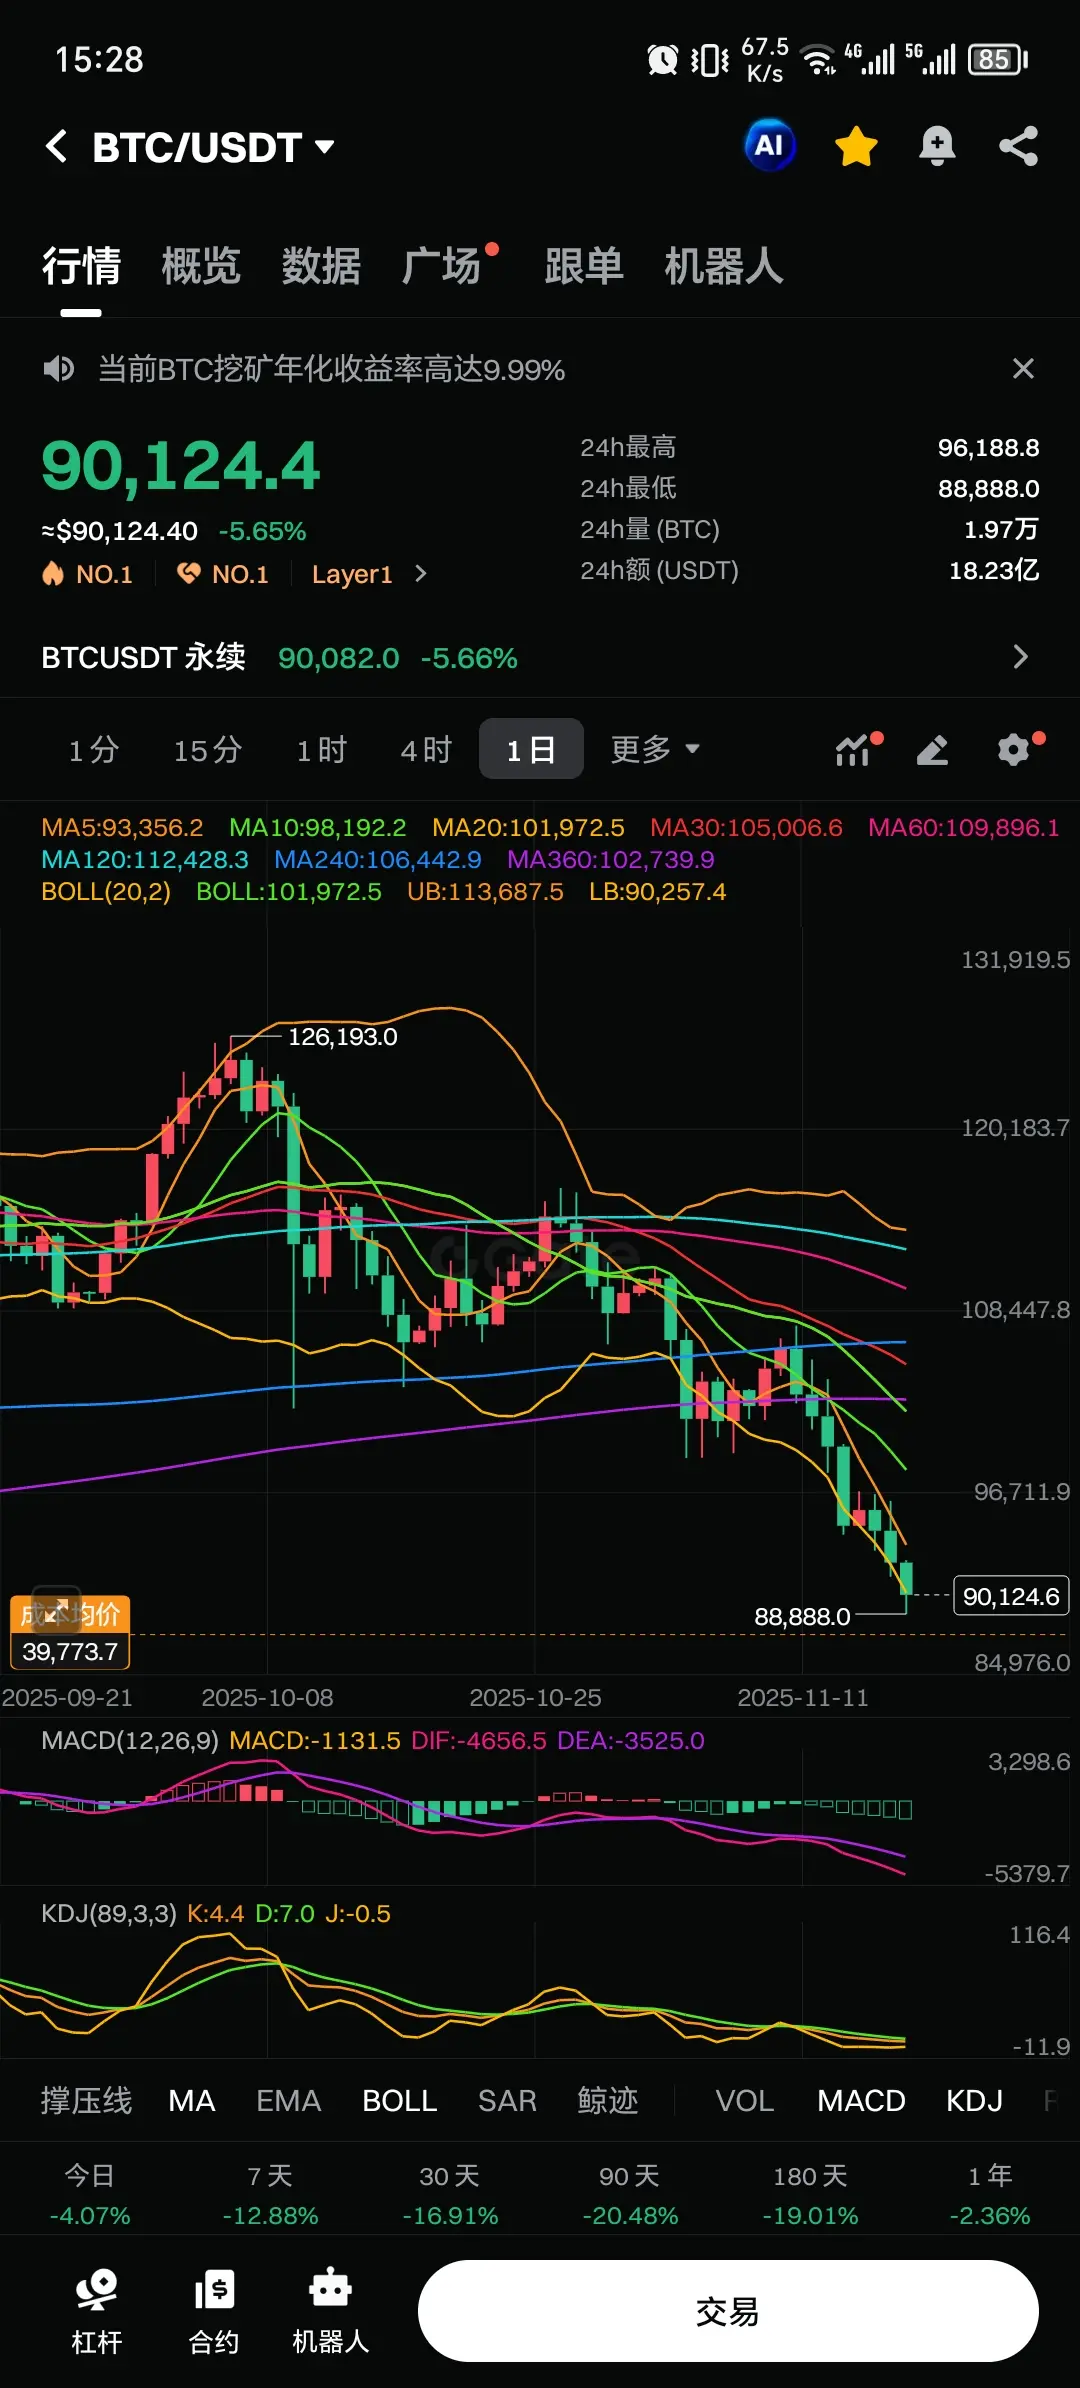View the 180 天 change -19.01%

[810, 2196]
